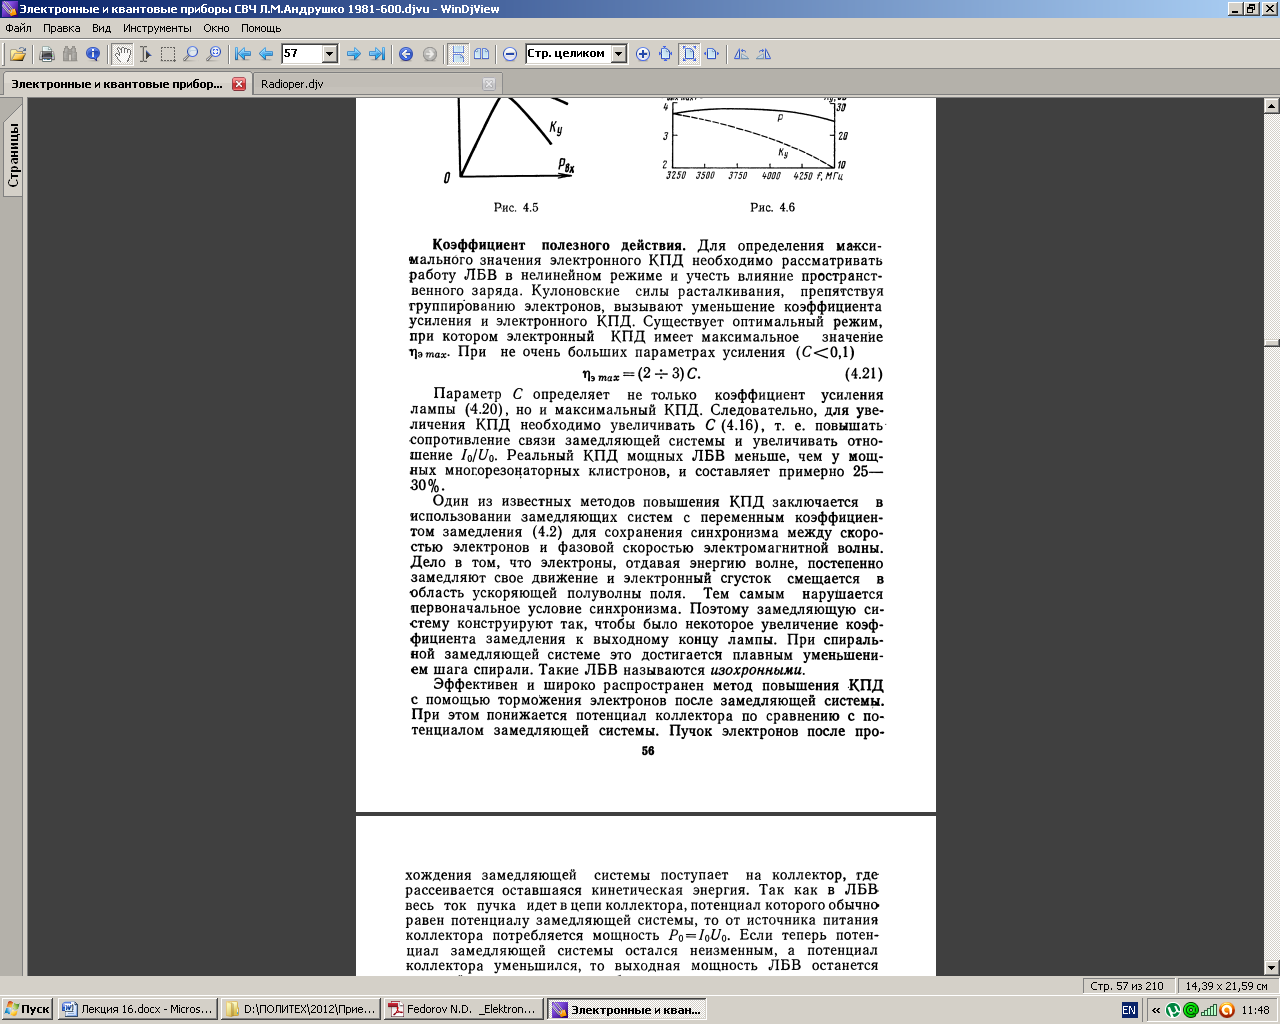Go to the next page
The width and height of the screenshot is (1280, 1024).
tap(354, 54)
